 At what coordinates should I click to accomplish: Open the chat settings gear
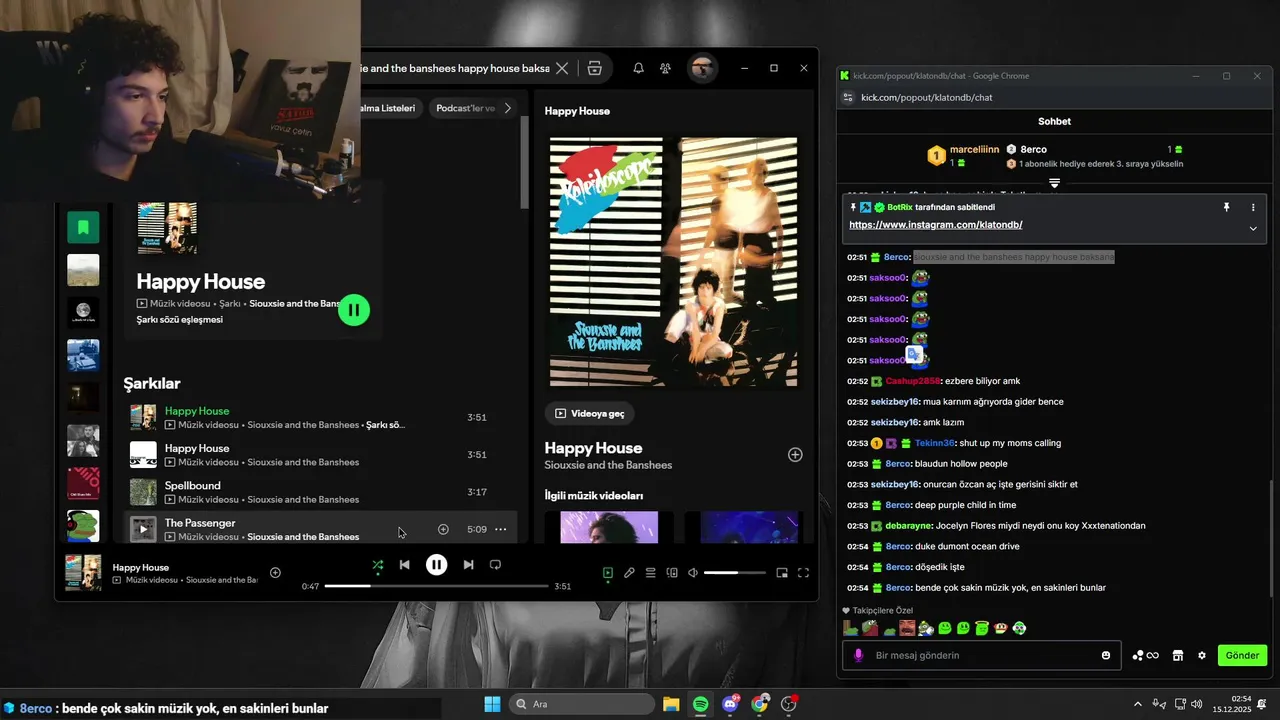(1202, 655)
